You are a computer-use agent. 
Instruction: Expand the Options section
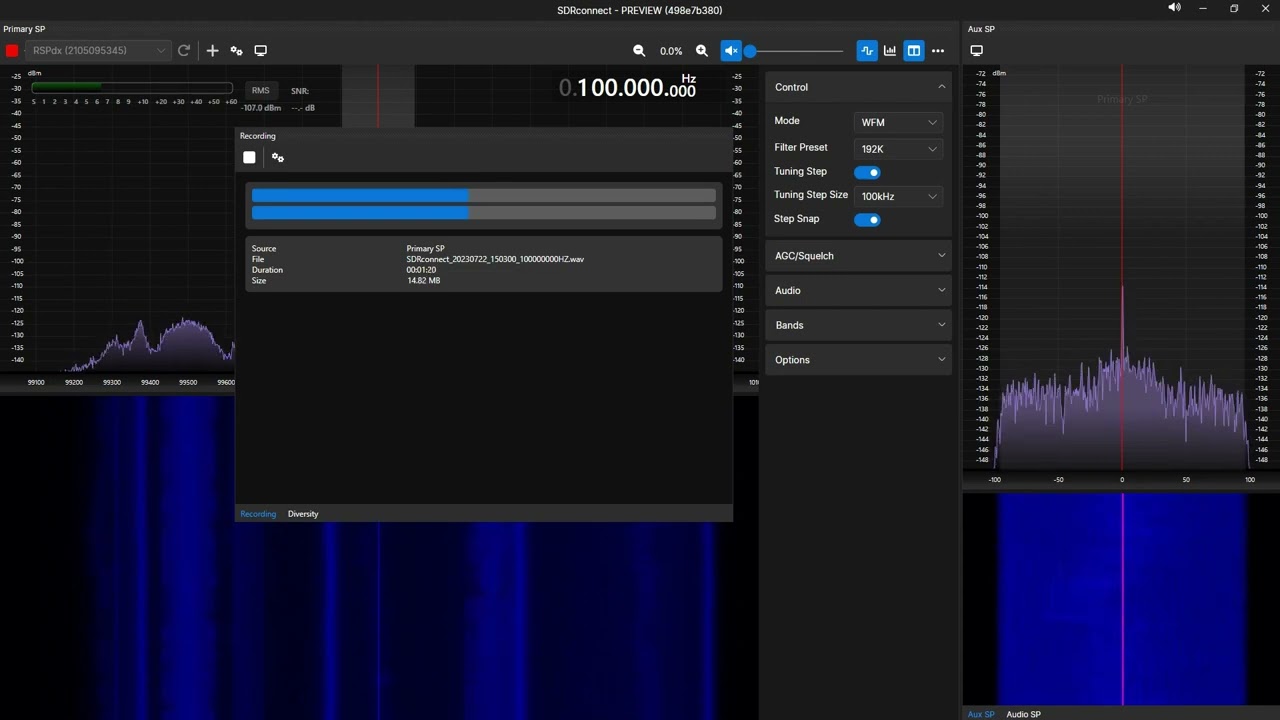tap(858, 360)
